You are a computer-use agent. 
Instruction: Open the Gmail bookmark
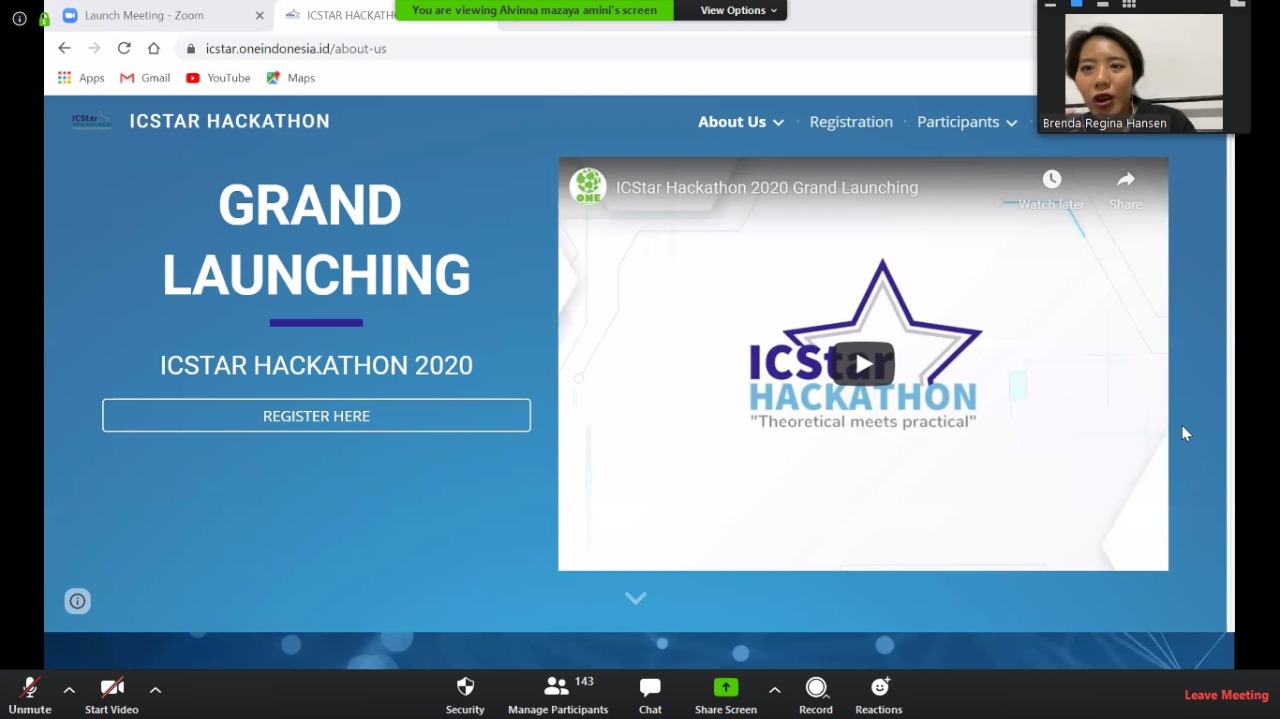pyautogui.click(x=145, y=78)
